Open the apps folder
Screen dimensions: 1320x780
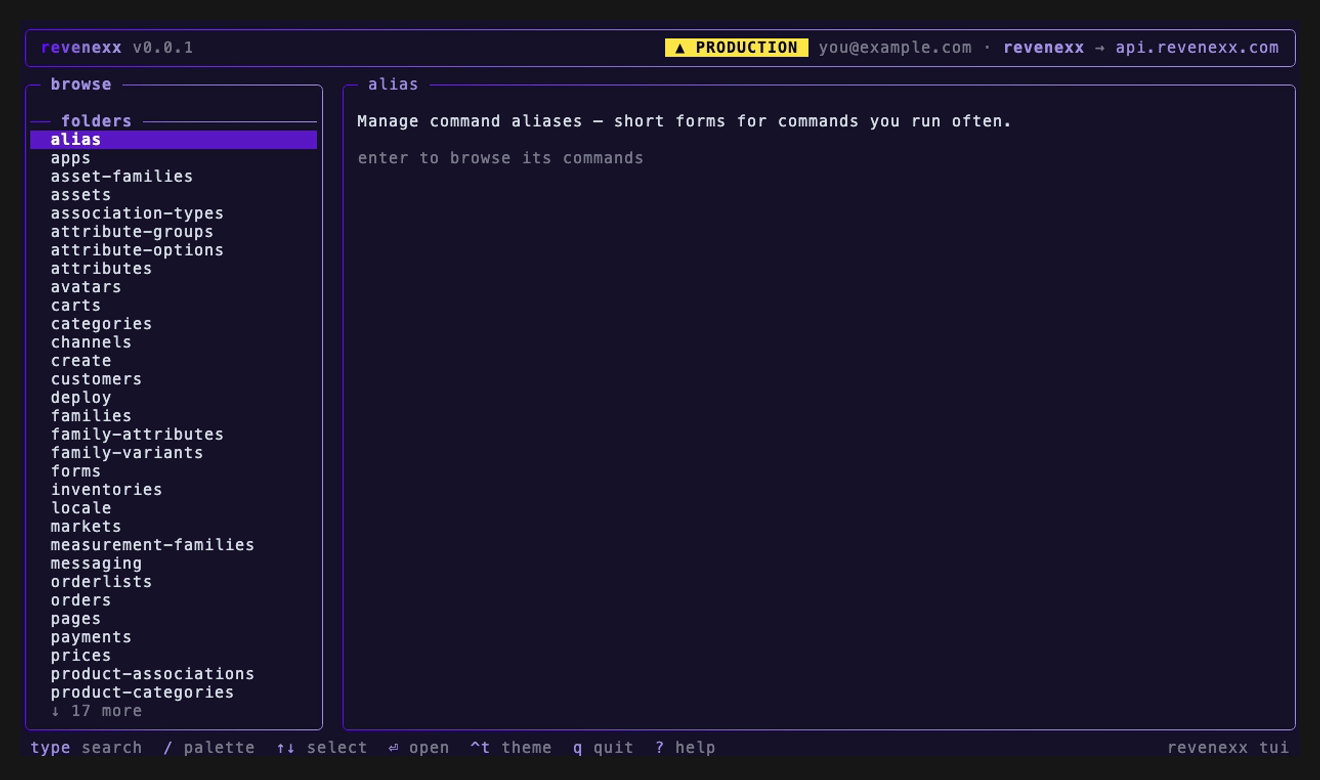pyautogui.click(x=173, y=158)
